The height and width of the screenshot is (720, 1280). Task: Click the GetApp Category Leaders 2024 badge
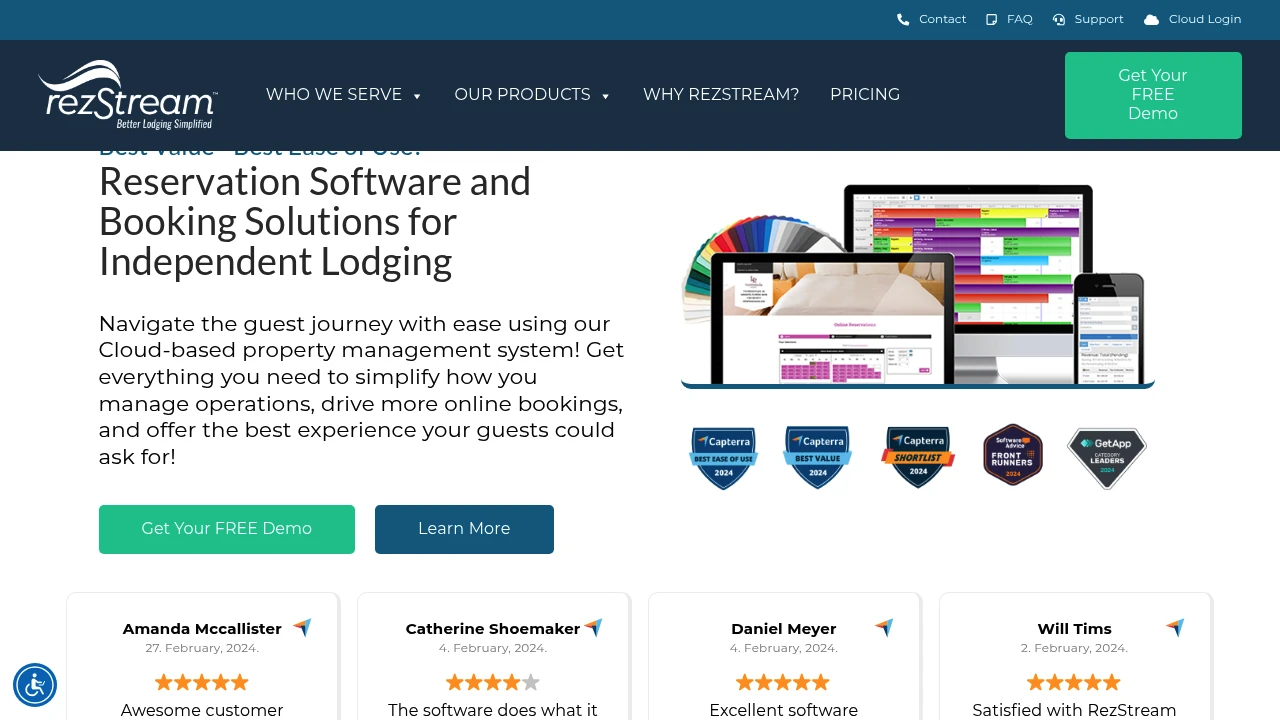1106,457
